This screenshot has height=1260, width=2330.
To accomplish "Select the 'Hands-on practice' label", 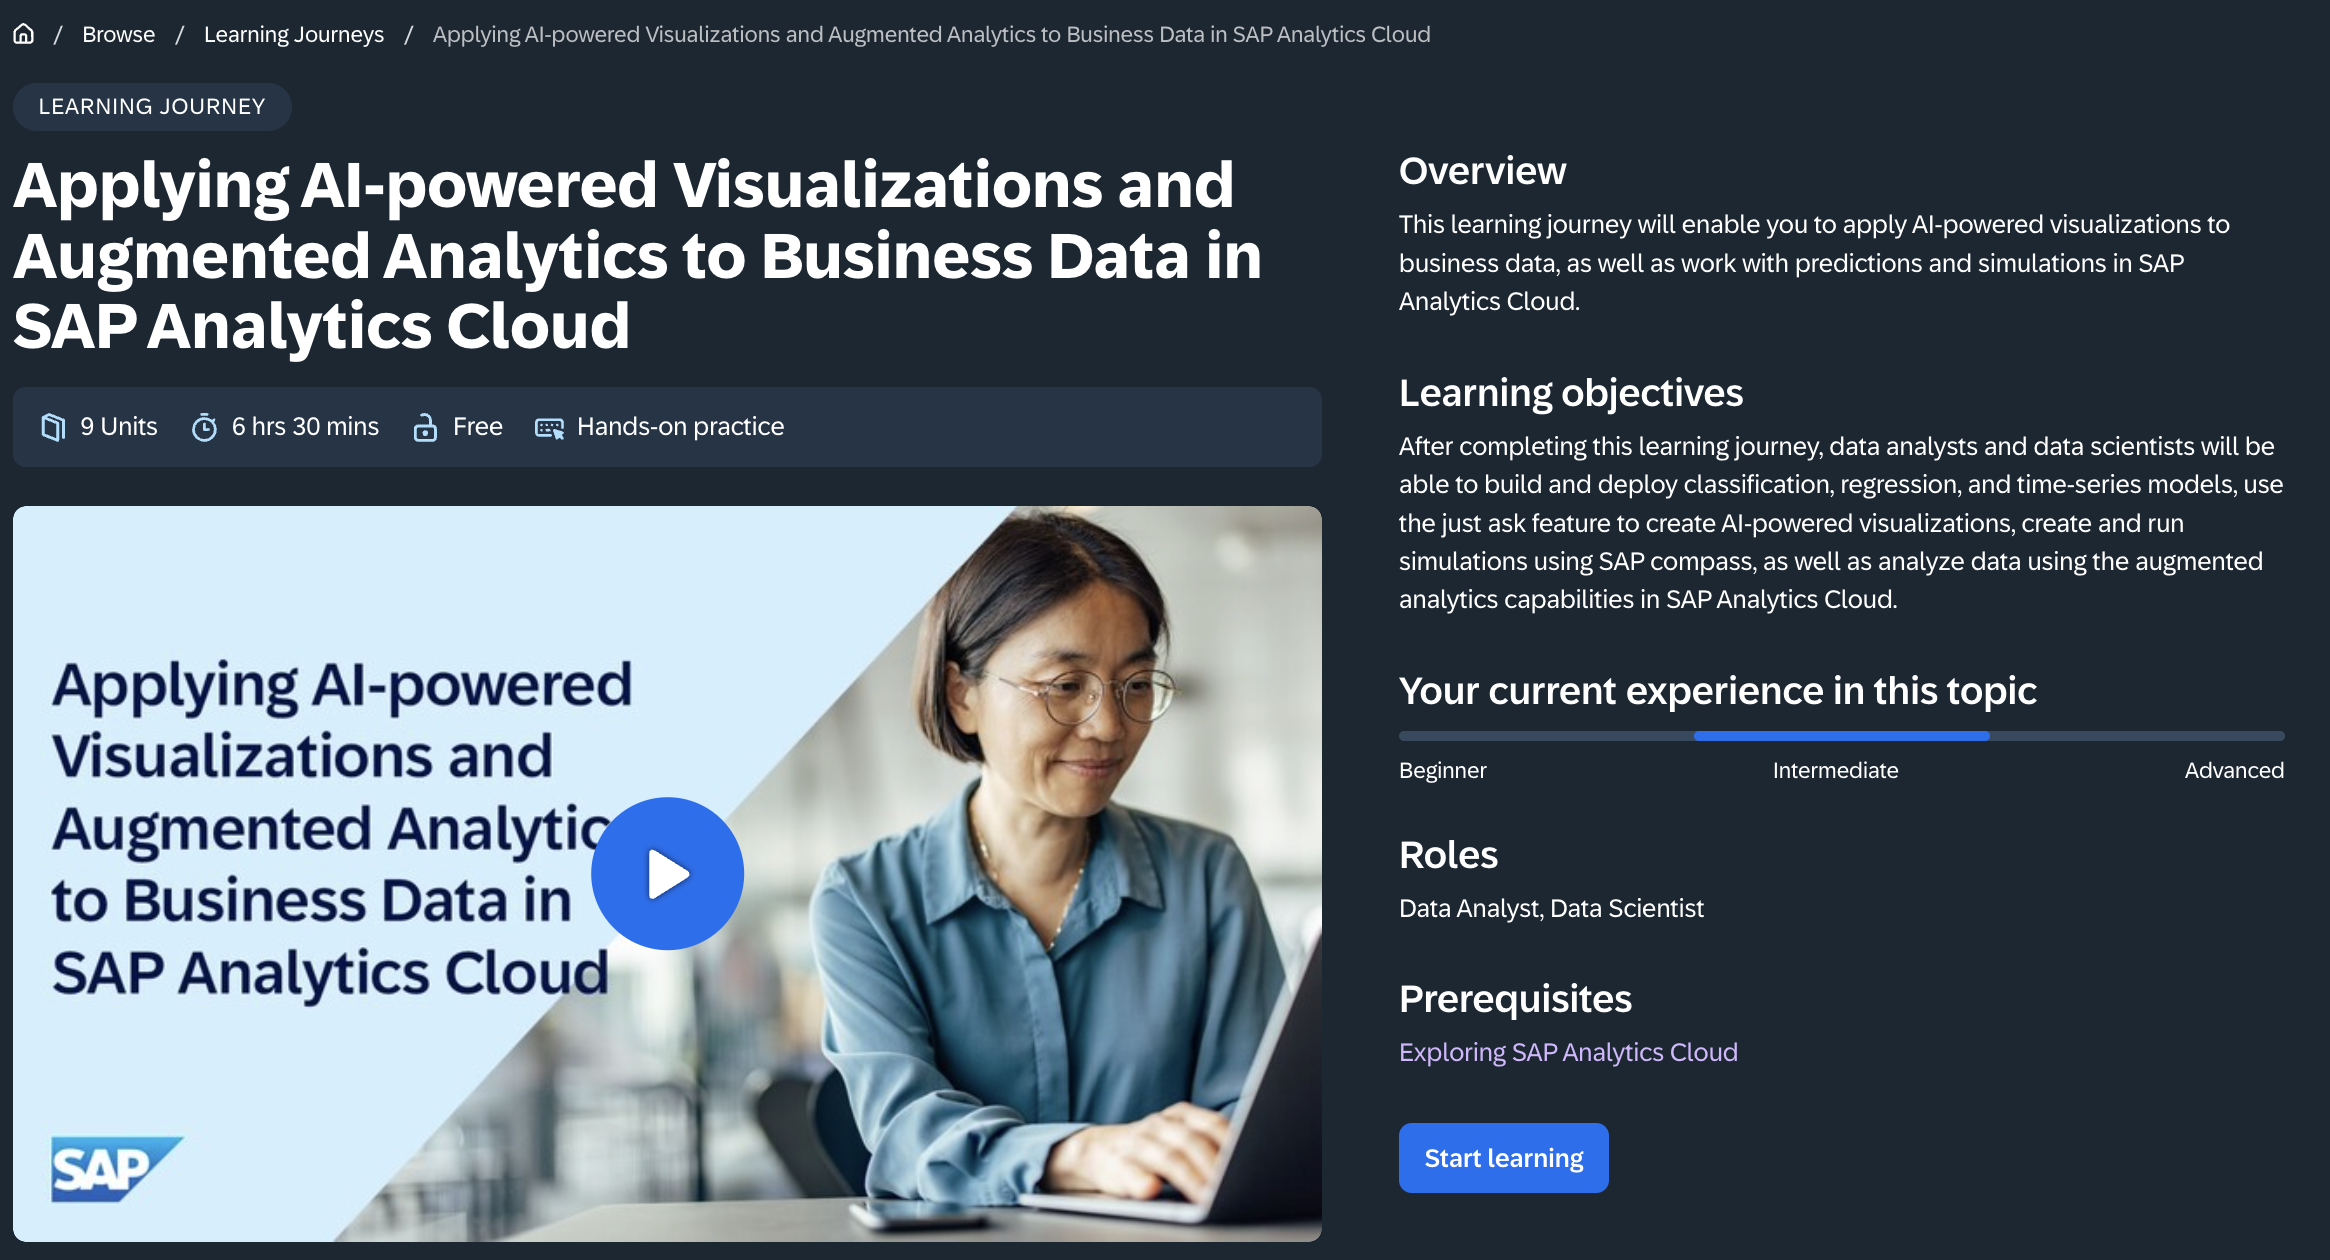I will (x=680, y=426).
